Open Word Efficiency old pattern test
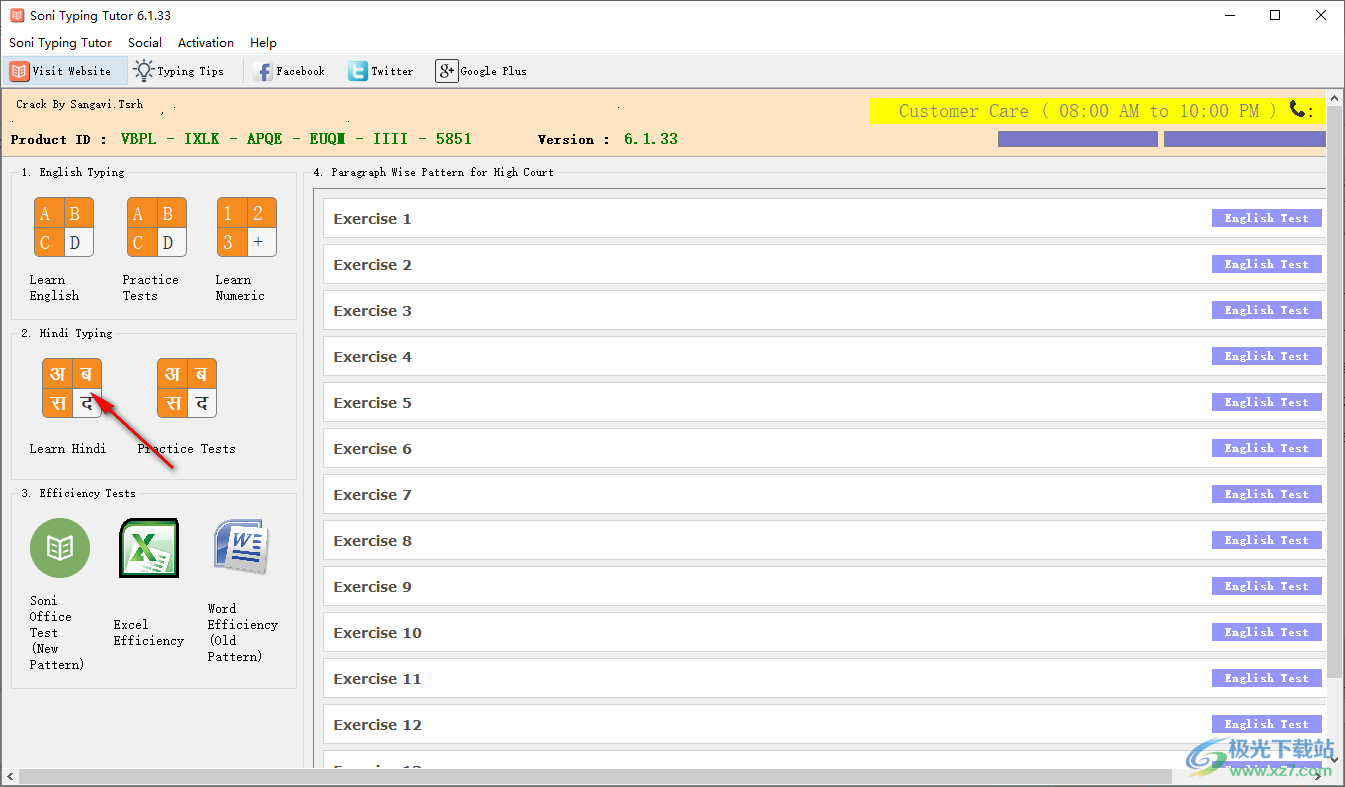The image size is (1345, 787). pos(240,546)
